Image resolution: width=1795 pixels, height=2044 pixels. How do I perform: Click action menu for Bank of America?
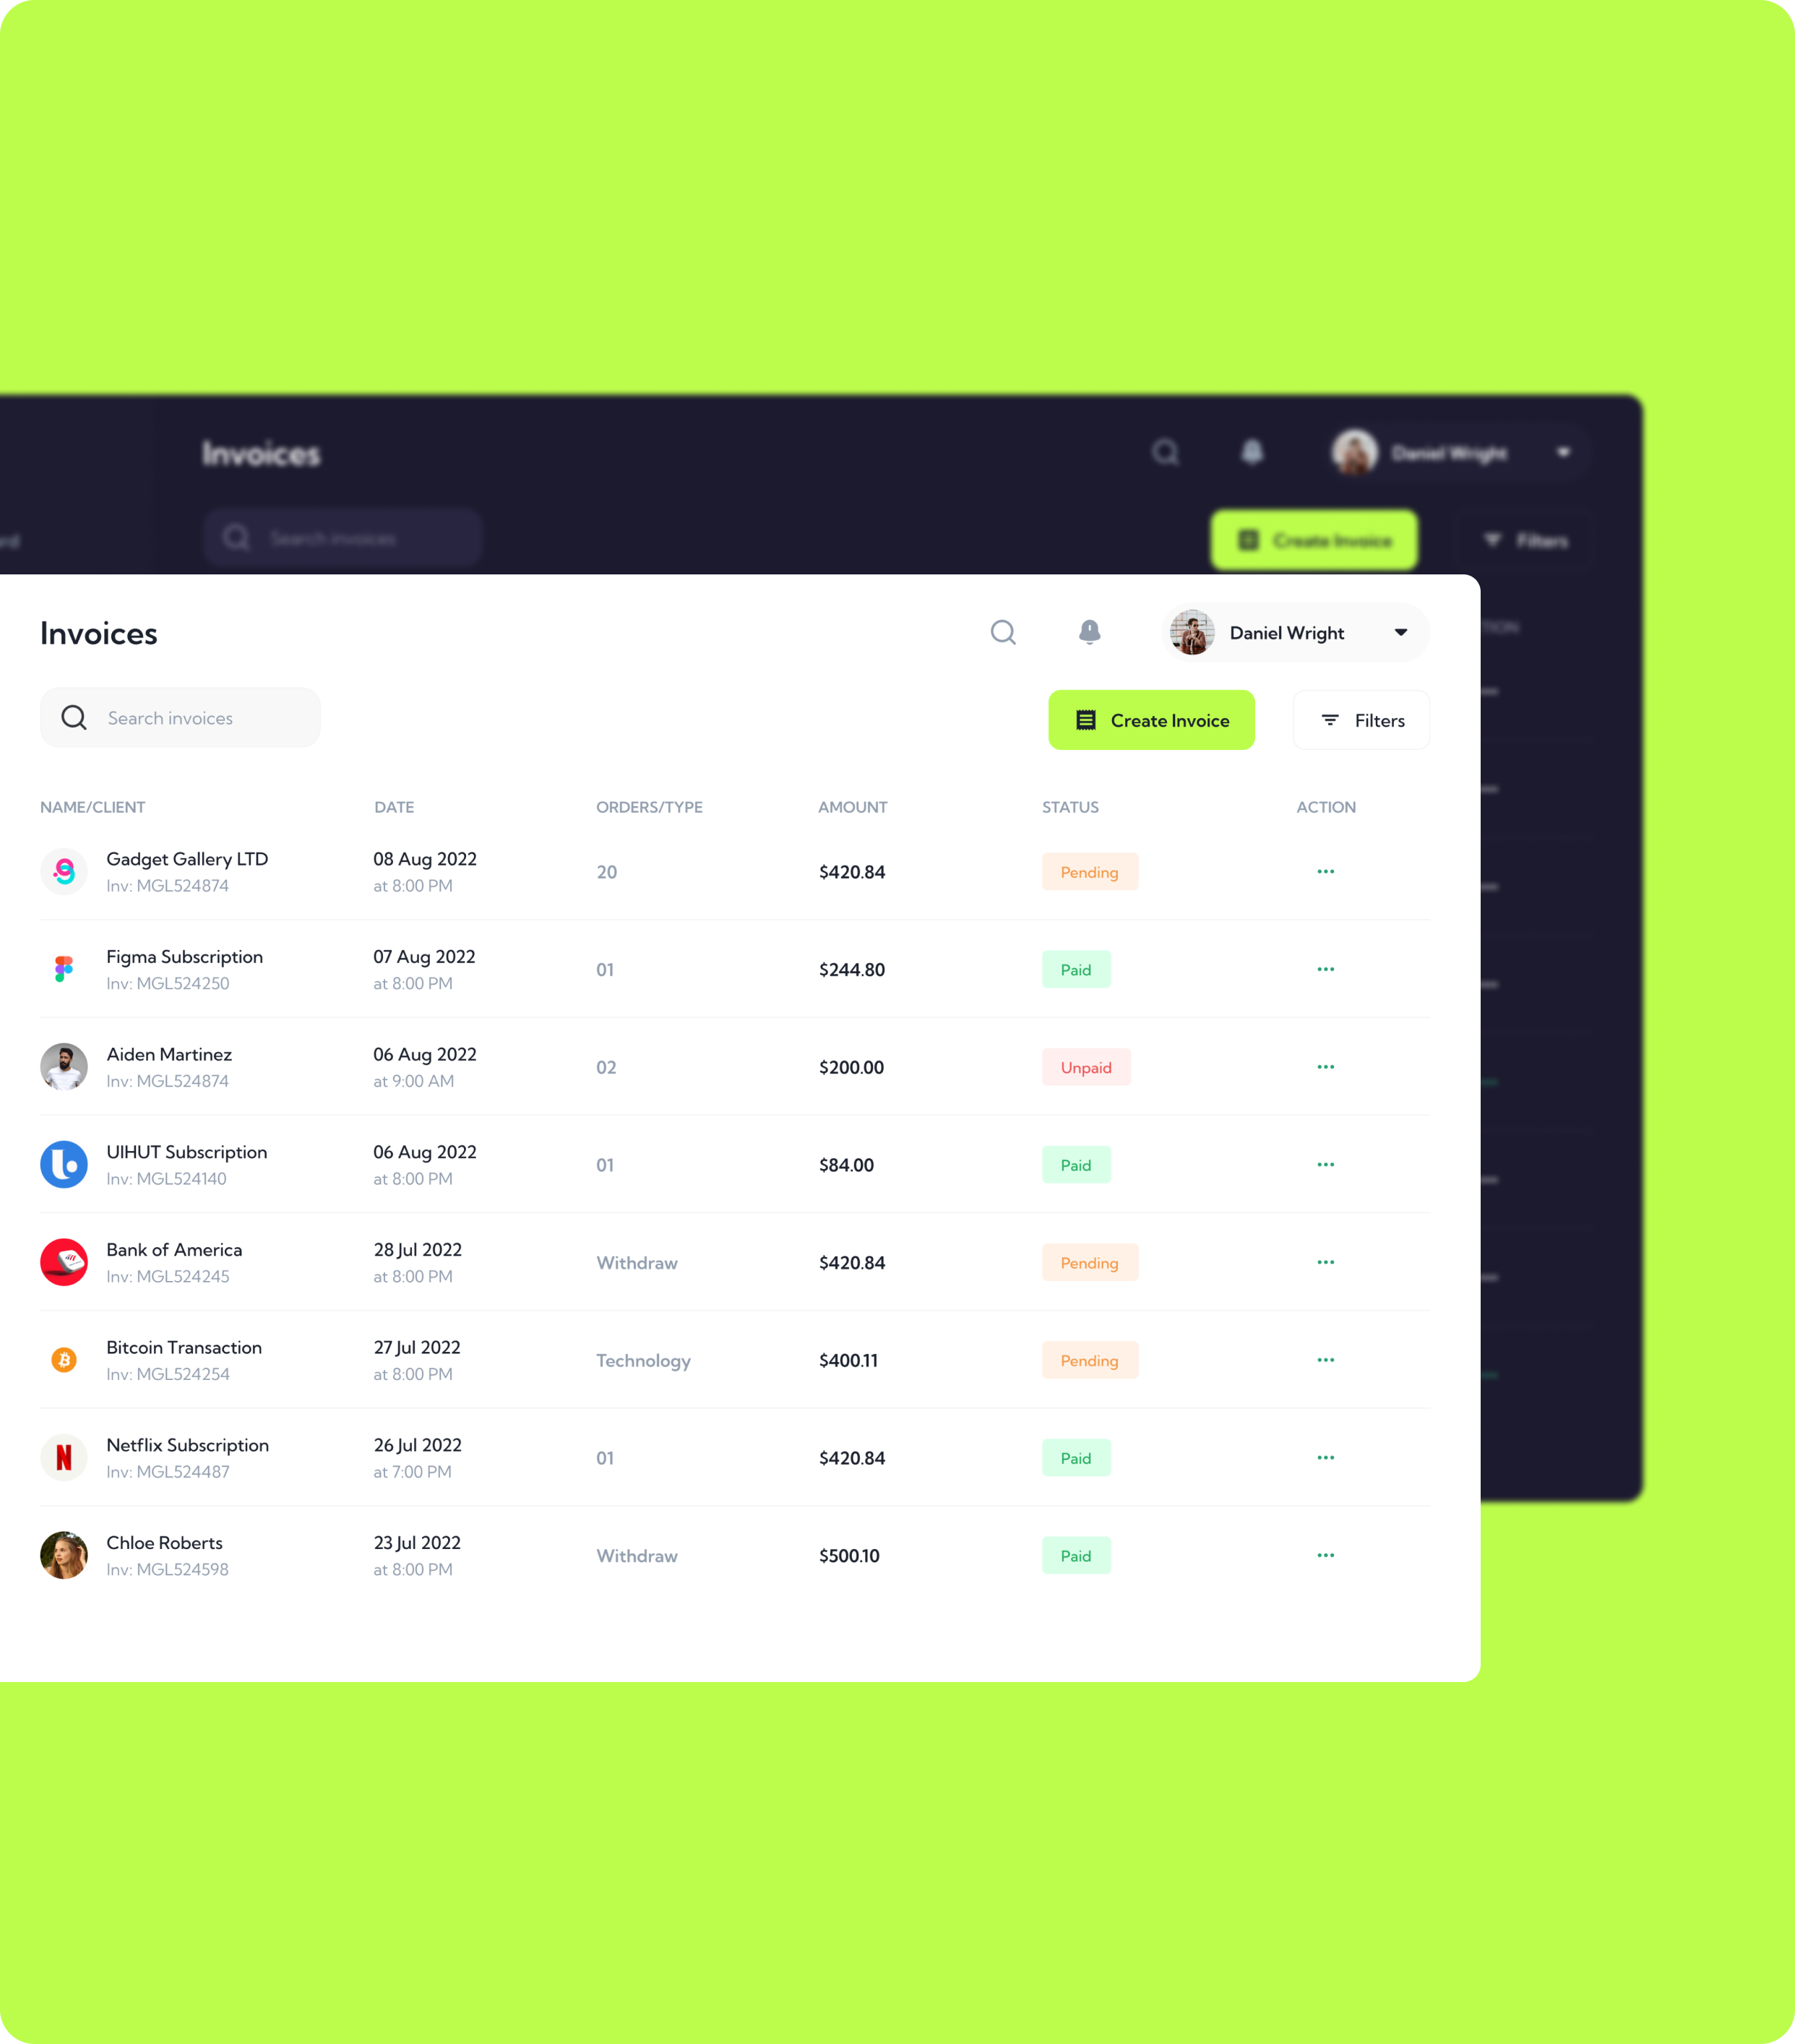click(x=1324, y=1262)
